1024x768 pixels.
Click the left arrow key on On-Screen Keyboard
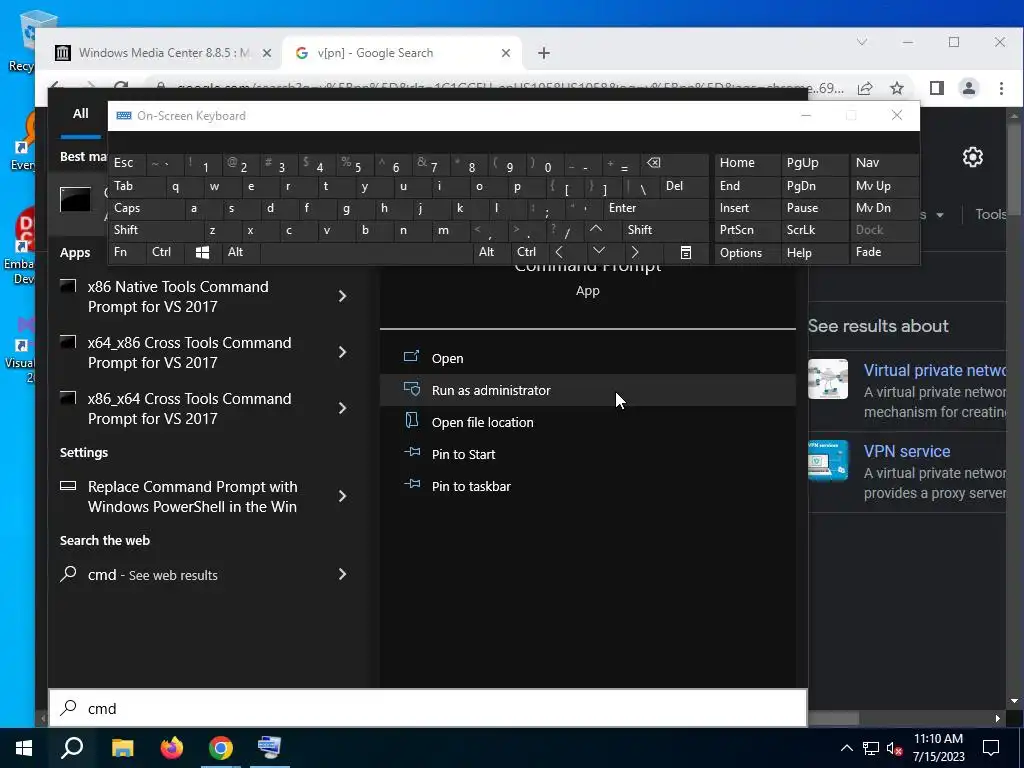(x=559, y=253)
